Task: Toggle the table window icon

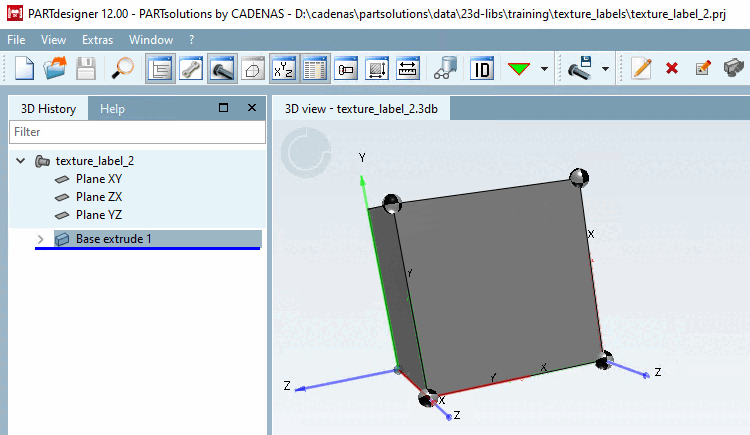Action: point(315,69)
